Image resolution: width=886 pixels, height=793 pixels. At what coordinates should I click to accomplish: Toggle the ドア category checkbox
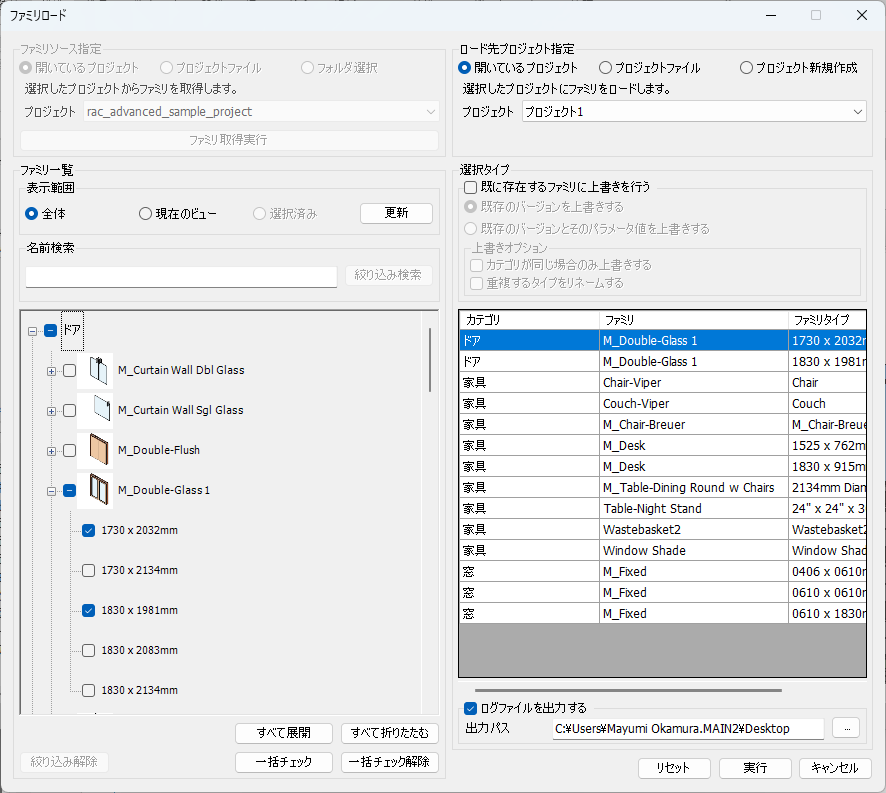50,331
